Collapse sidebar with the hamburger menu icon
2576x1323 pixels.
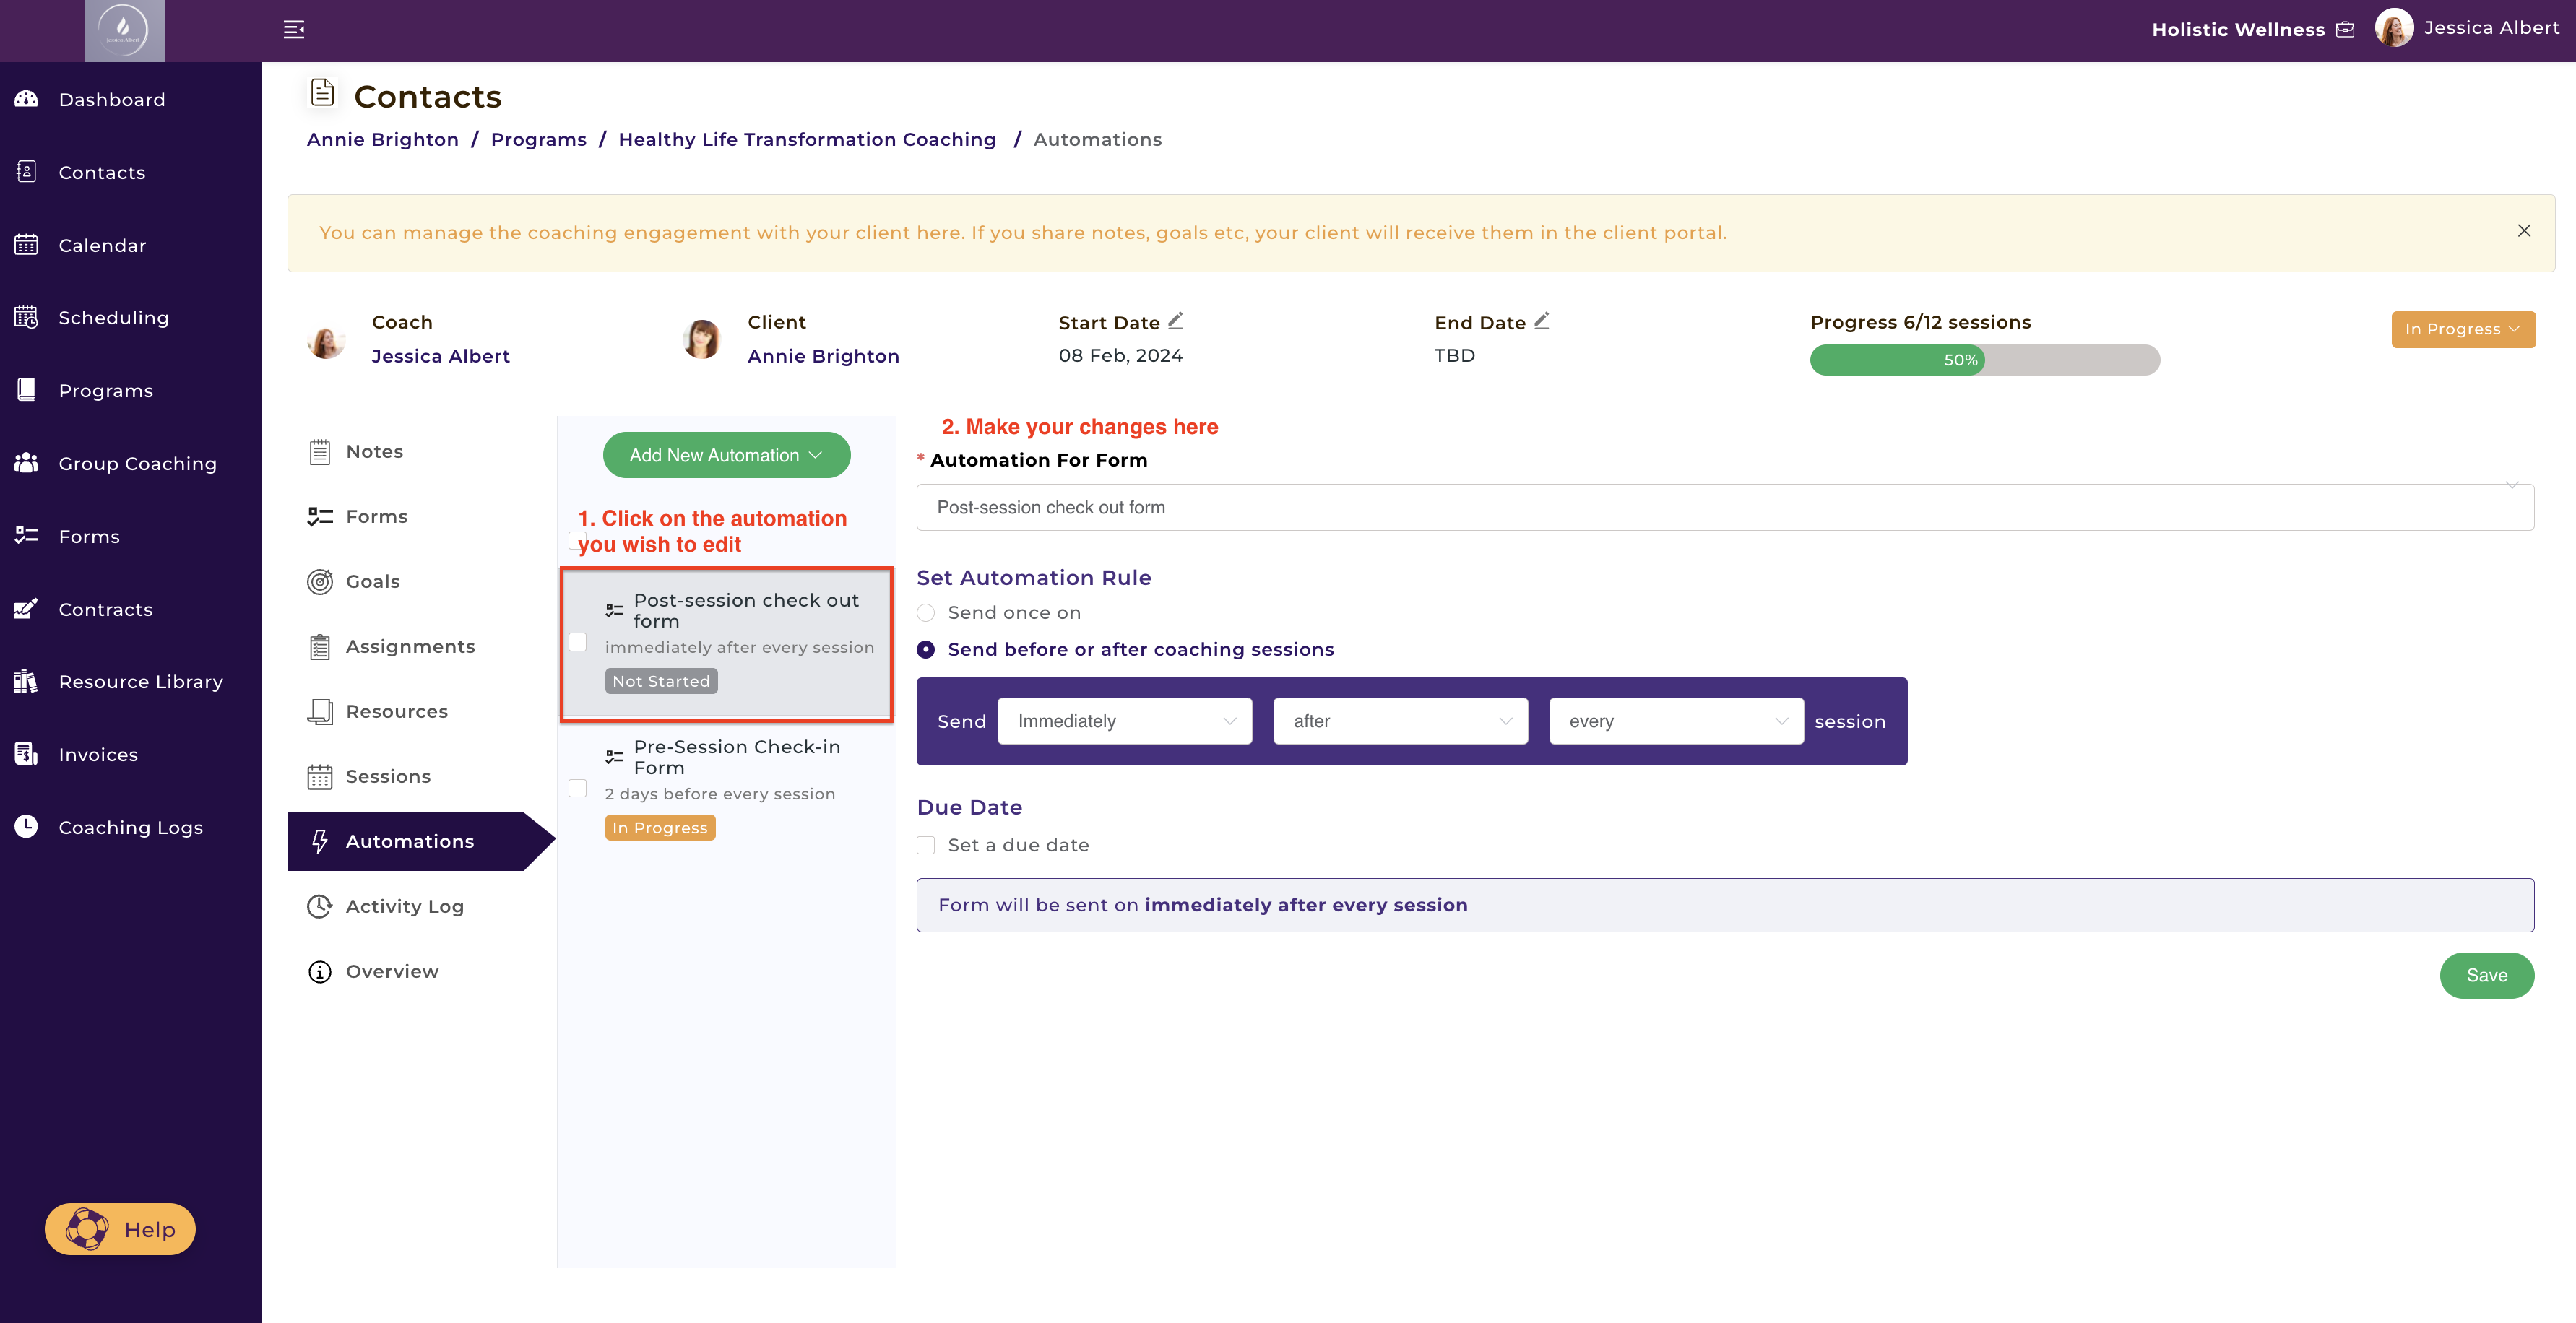coord(294,30)
